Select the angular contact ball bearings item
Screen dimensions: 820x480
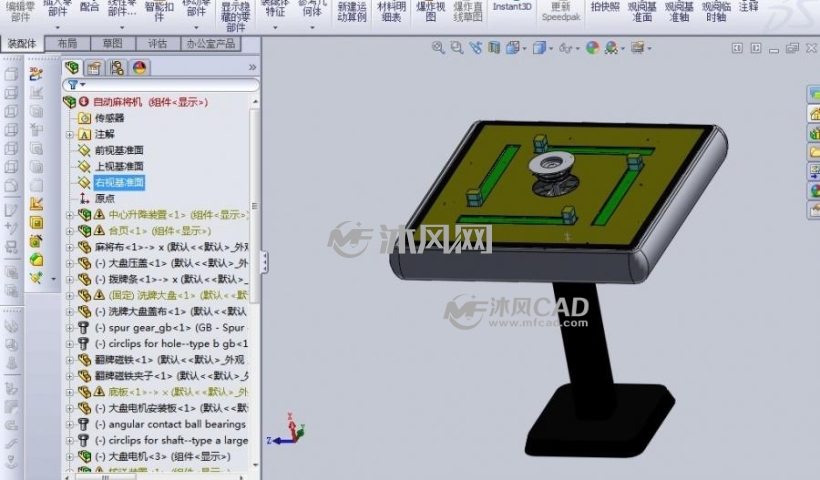170,424
